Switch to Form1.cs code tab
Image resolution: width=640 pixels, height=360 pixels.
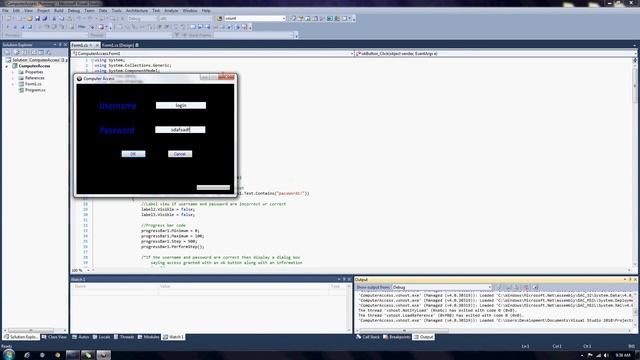click(x=80, y=45)
